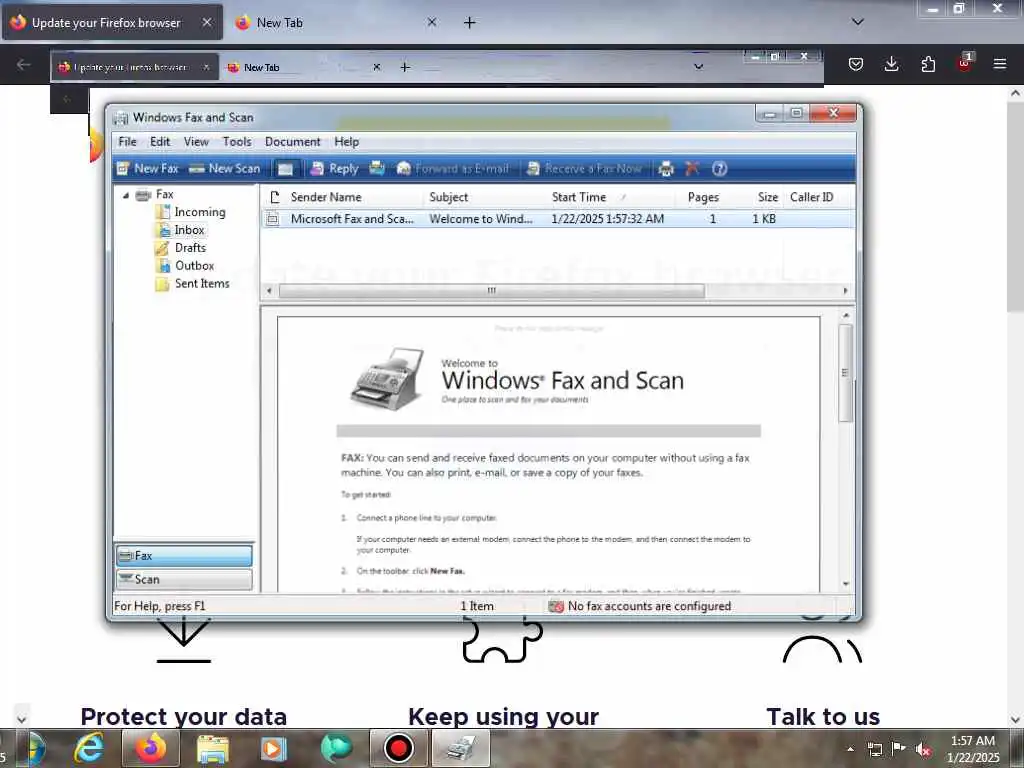Select the Fax root tree item

[x=165, y=194]
